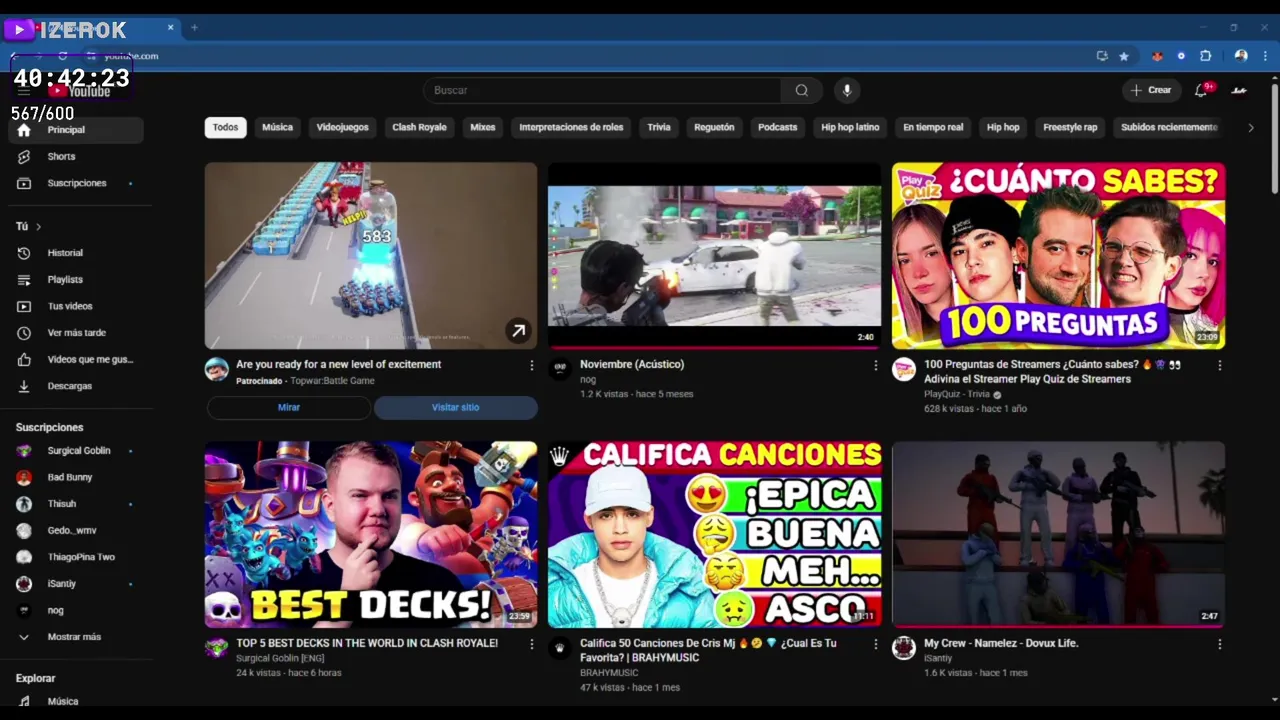The image size is (1280, 720).
Task: Open video title Noviembre (Acústico)
Action: coord(632,365)
